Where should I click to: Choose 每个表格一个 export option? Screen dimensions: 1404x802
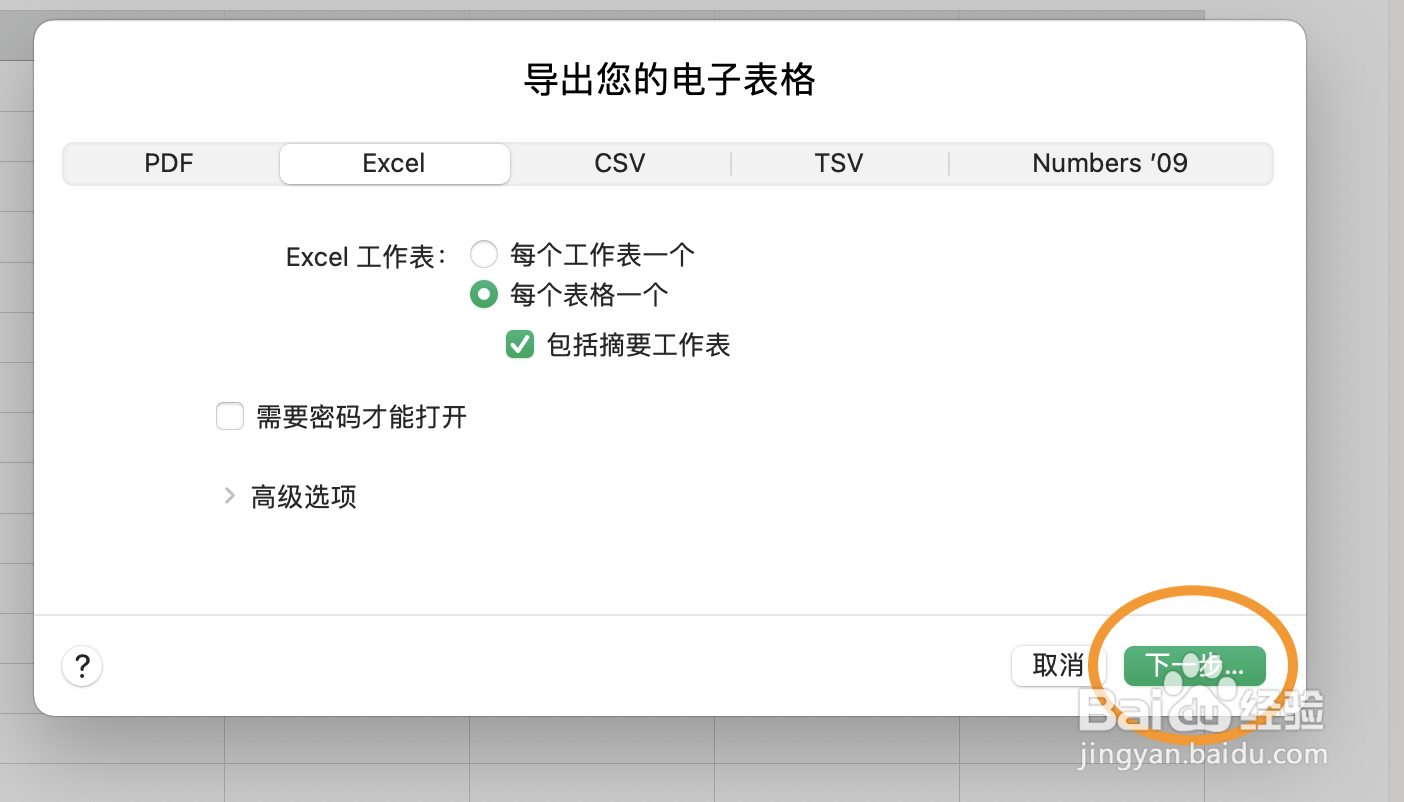click(x=484, y=294)
